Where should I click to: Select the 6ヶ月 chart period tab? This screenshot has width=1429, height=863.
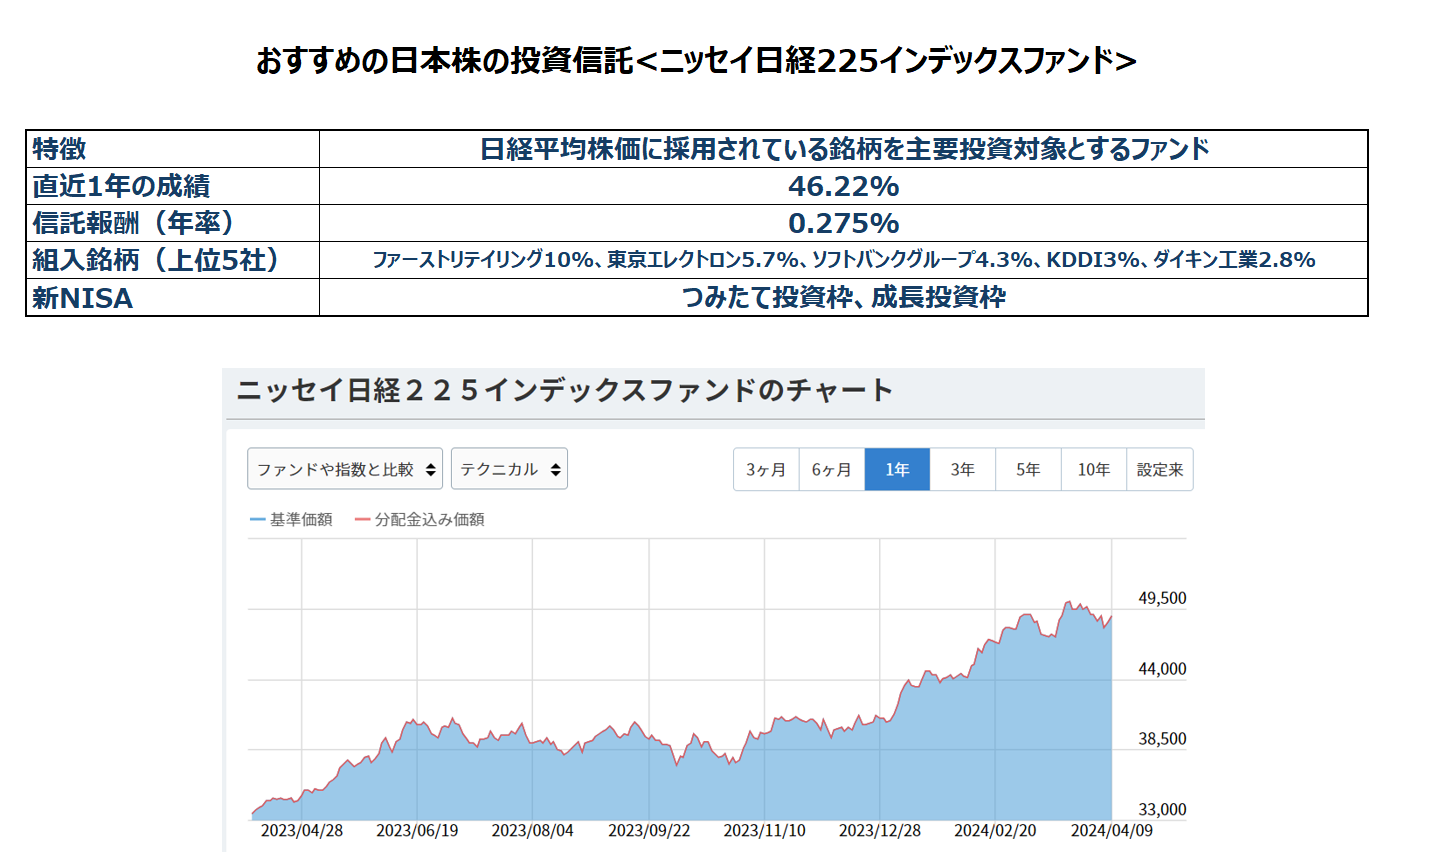coord(832,470)
